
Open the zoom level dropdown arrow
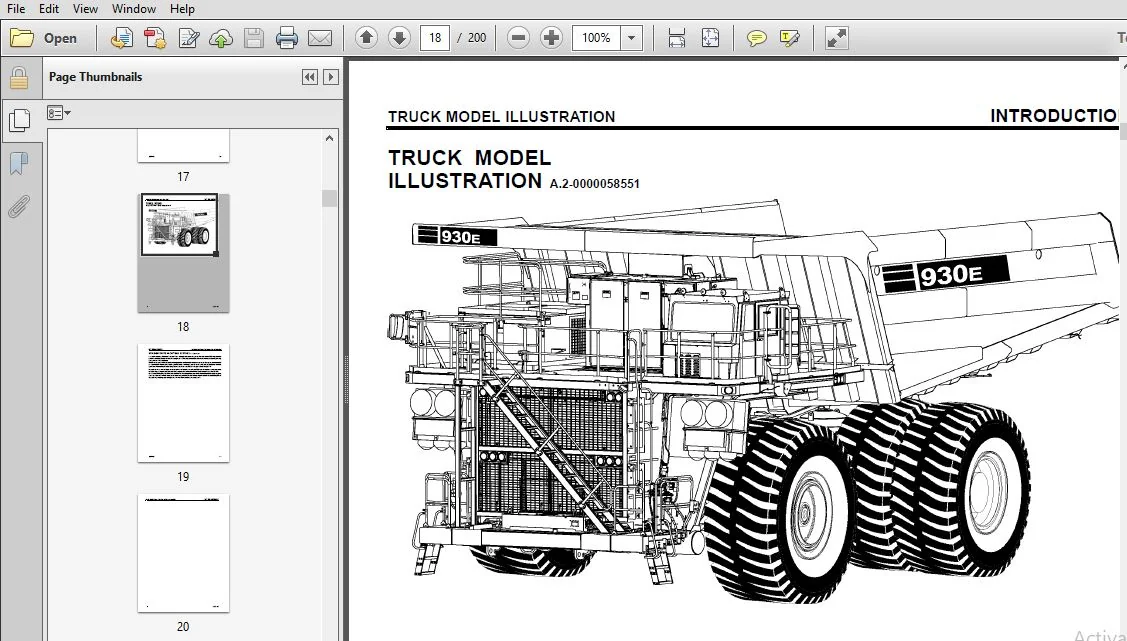(x=631, y=37)
